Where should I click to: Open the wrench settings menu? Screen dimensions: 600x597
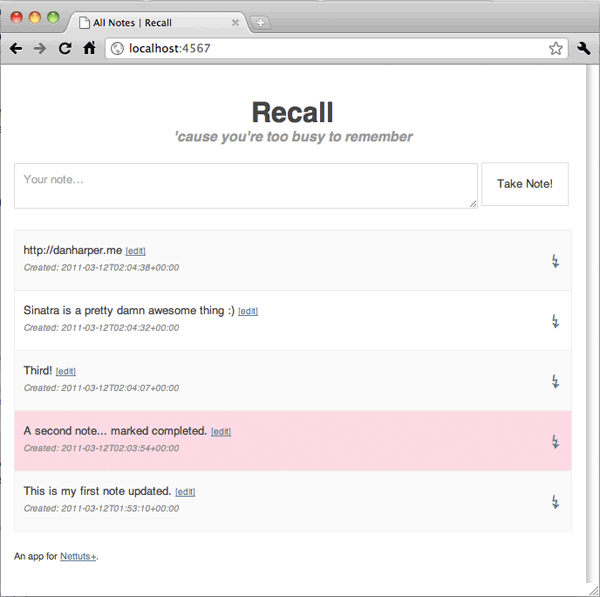584,48
